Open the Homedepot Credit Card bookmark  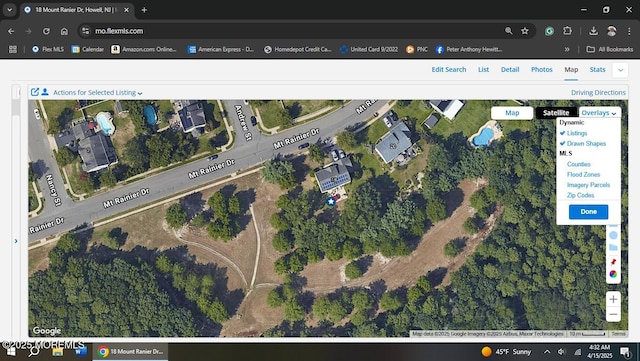coord(298,49)
